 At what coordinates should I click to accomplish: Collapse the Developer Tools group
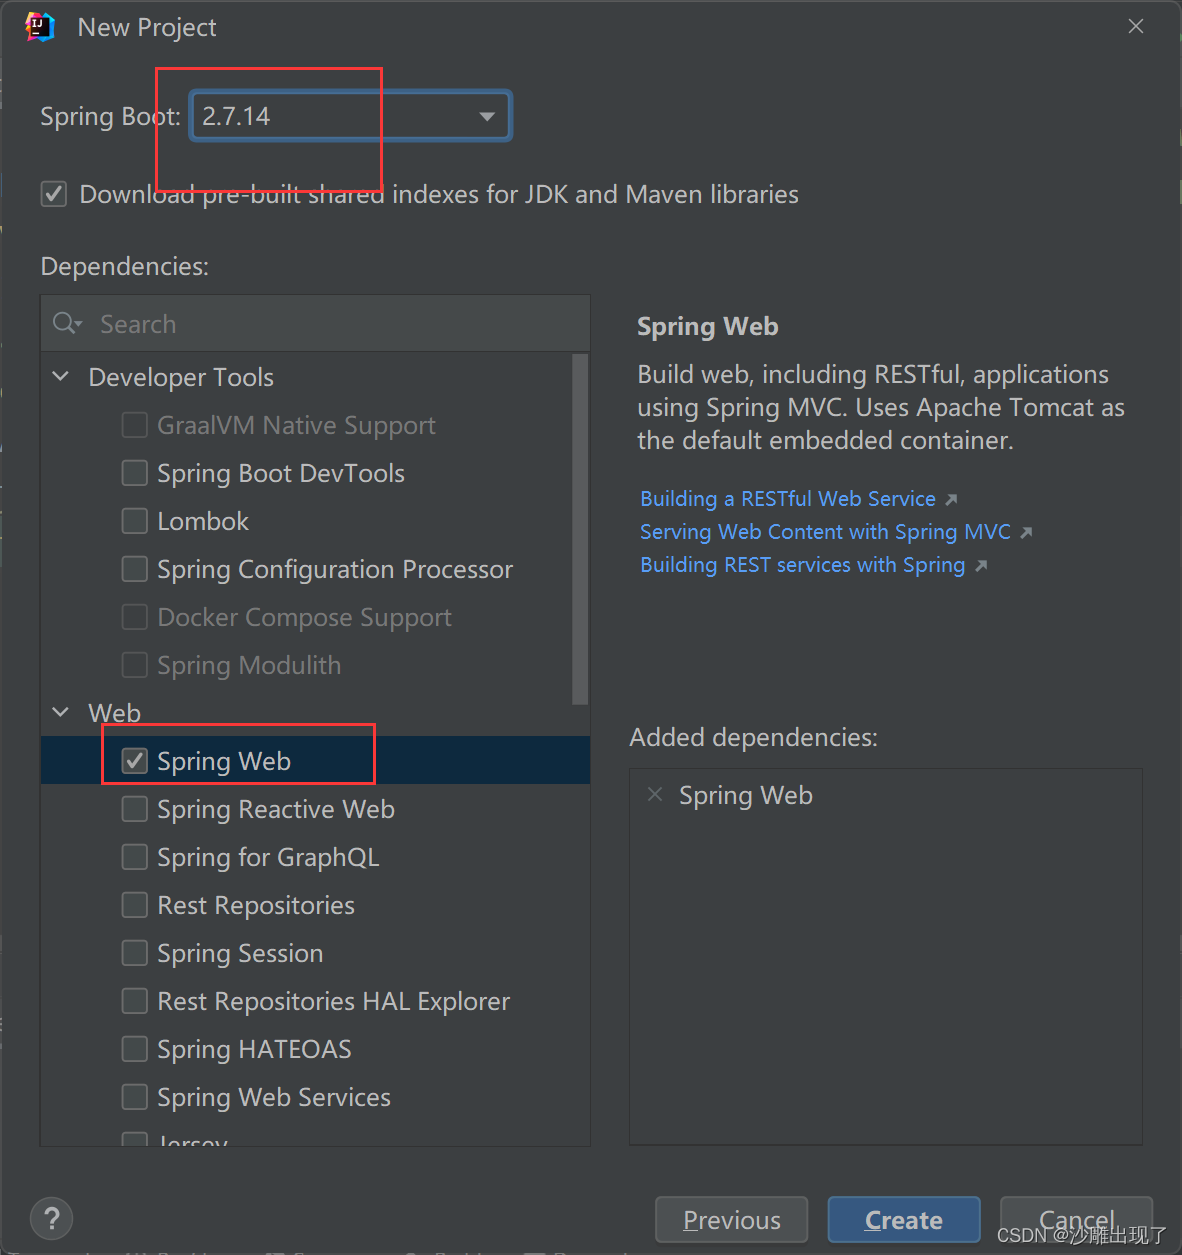click(61, 377)
